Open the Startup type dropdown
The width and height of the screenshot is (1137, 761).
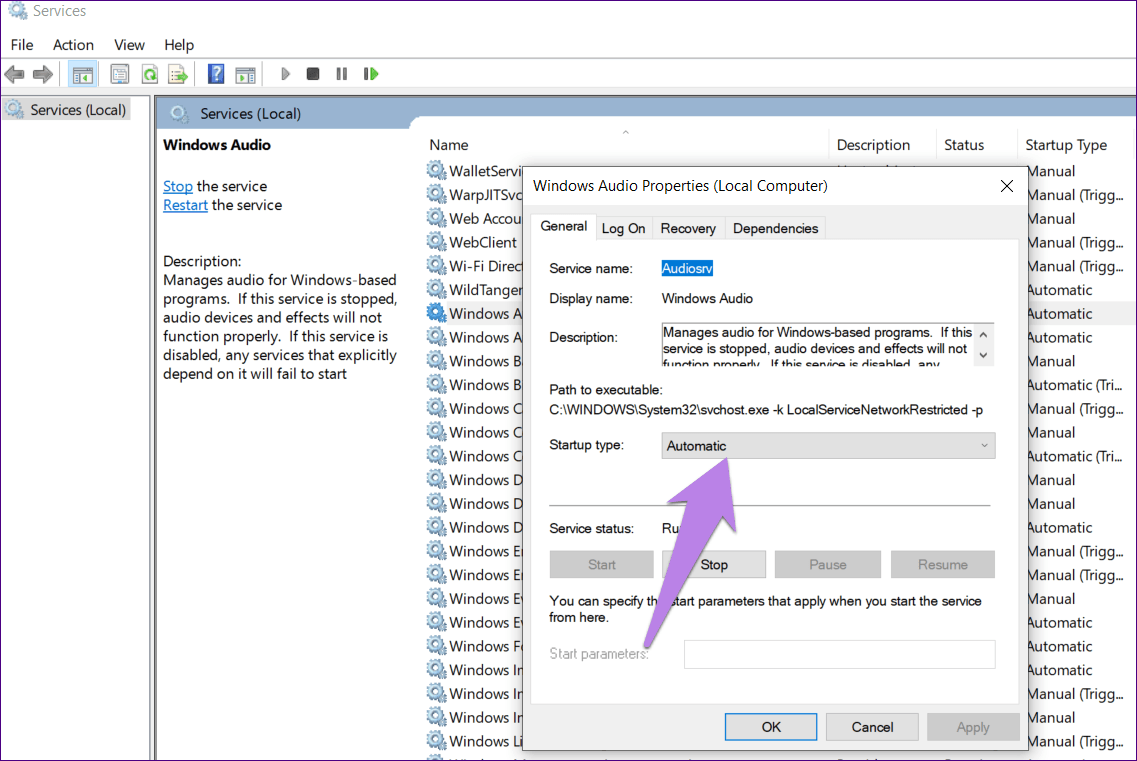pyautogui.click(x=828, y=445)
